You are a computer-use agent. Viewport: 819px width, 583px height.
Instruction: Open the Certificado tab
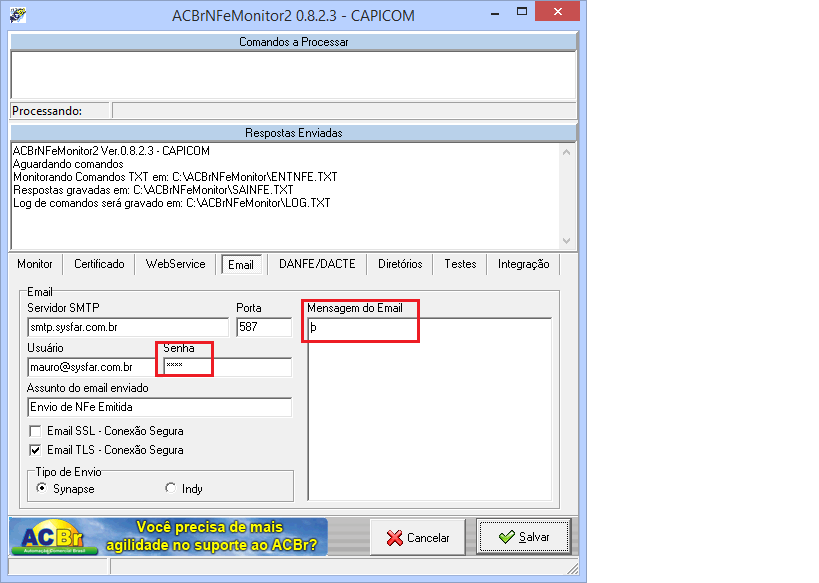[99, 264]
